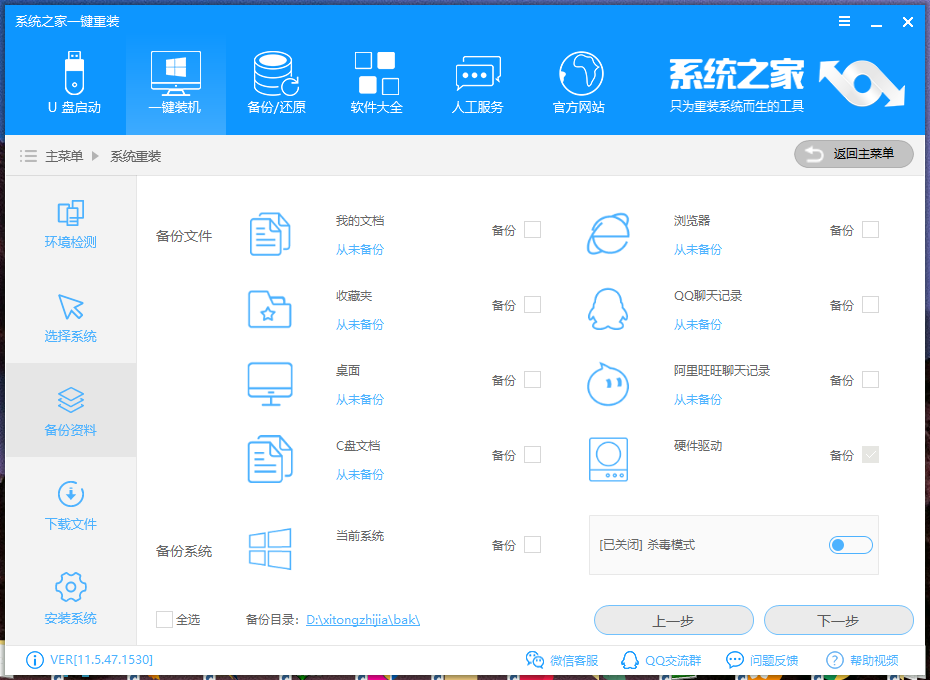Check 备份 box for 当前系统
Screen dimensions: 930x680
coord(533,545)
